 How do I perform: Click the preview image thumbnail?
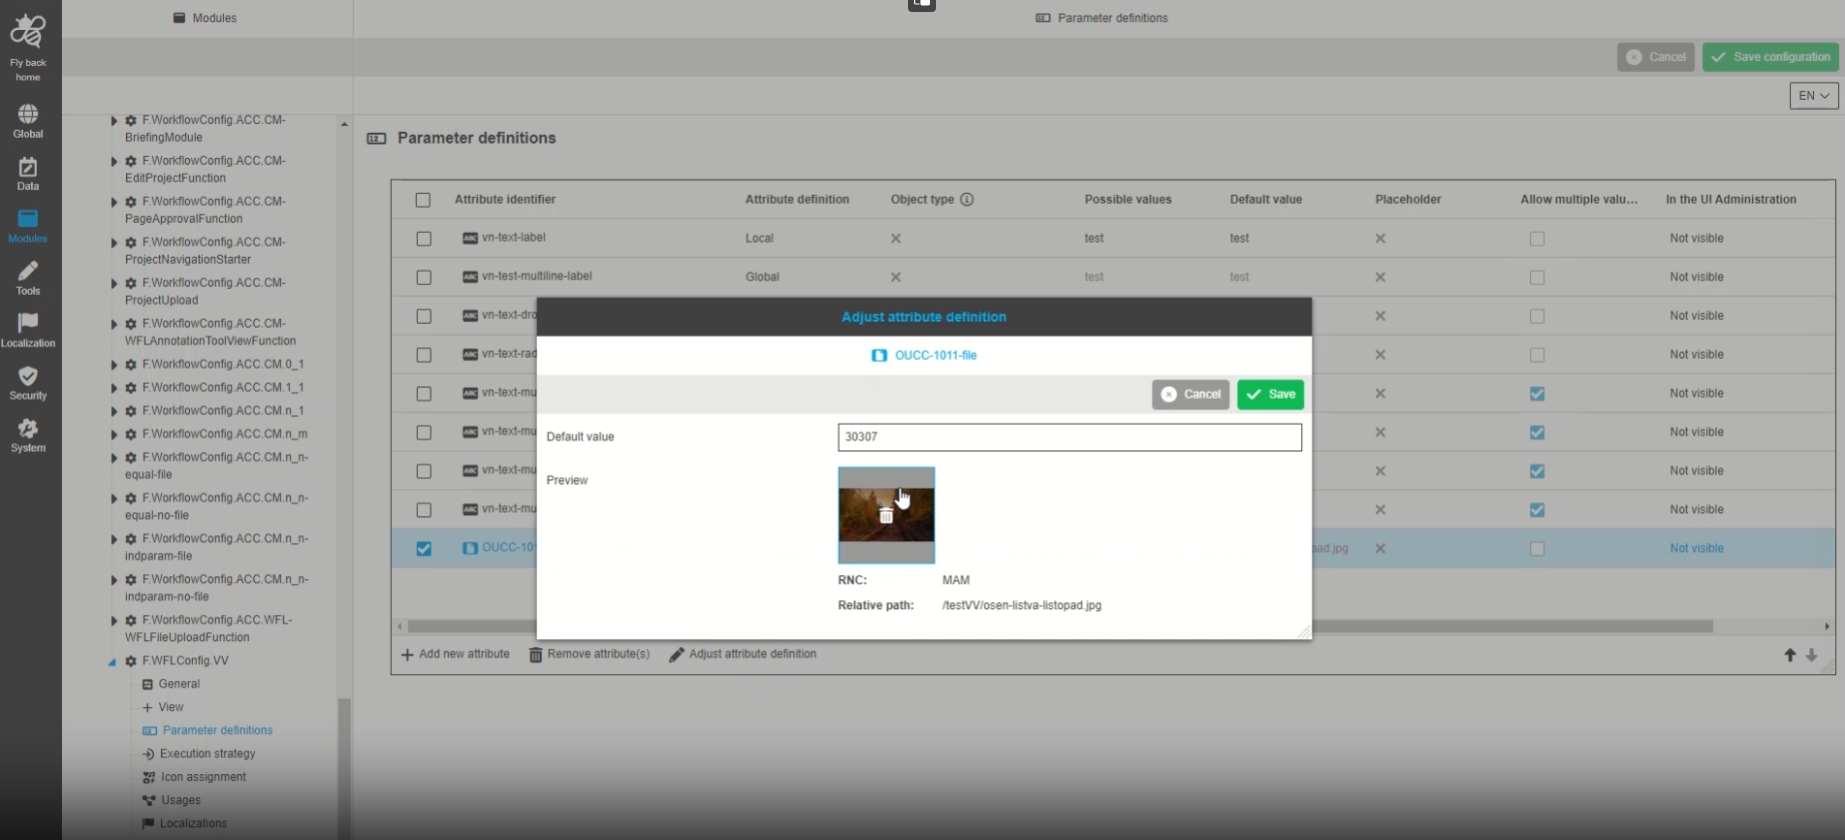[x=886, y=516]
